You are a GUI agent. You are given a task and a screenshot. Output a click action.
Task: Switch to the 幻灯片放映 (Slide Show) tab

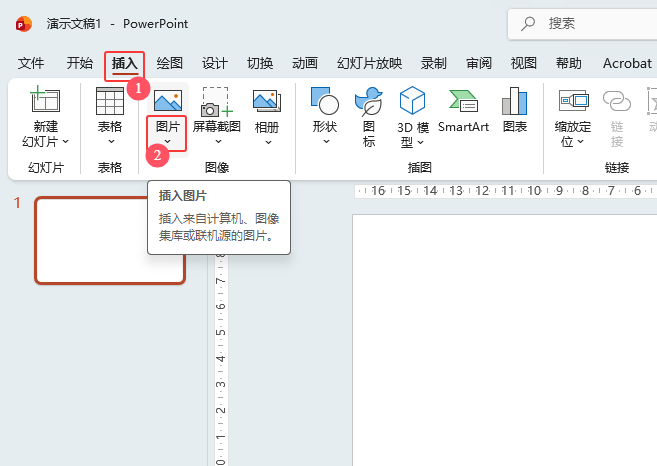369,63
